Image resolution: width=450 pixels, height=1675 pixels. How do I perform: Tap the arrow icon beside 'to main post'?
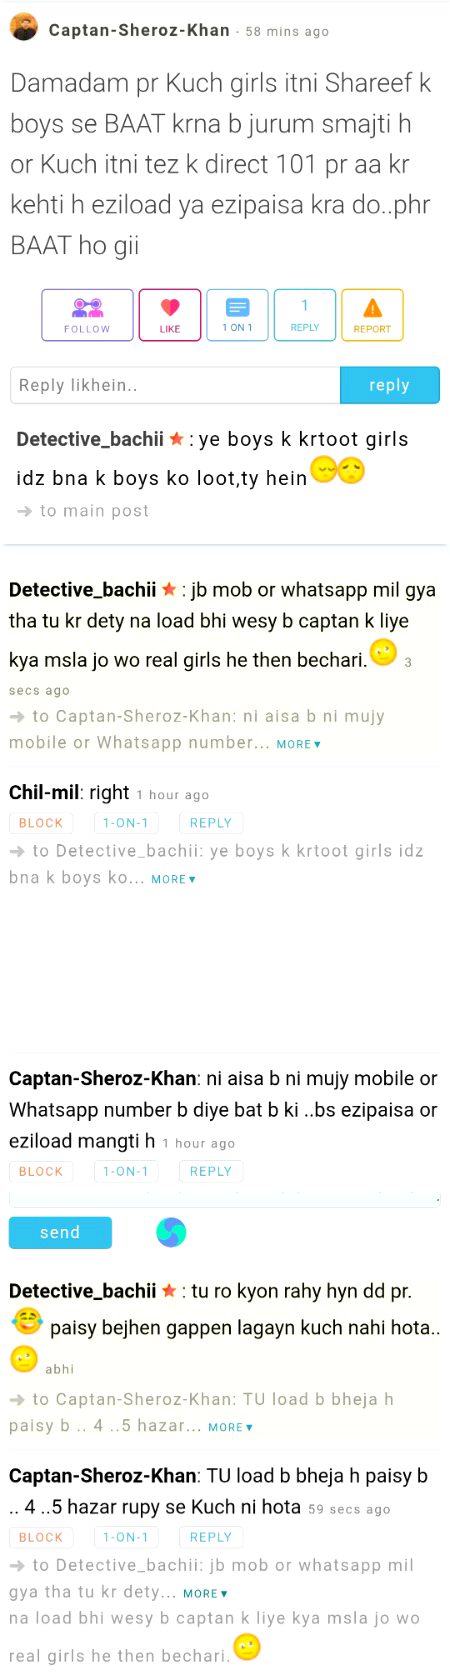pos(24,511)
